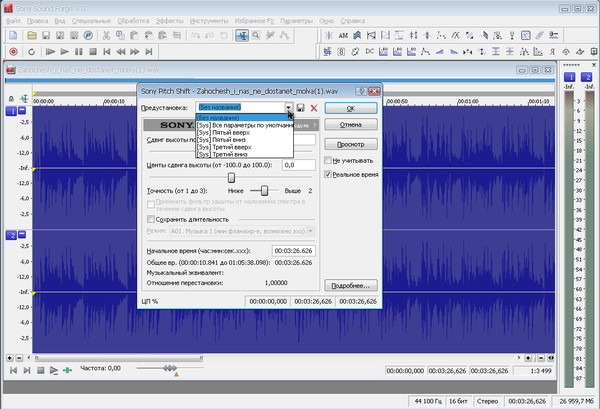Image resolution: width=600 pixels, height=409 pixels.
Task: Choose '[Sys] Пятый вниз' preset
Action: 245,140
